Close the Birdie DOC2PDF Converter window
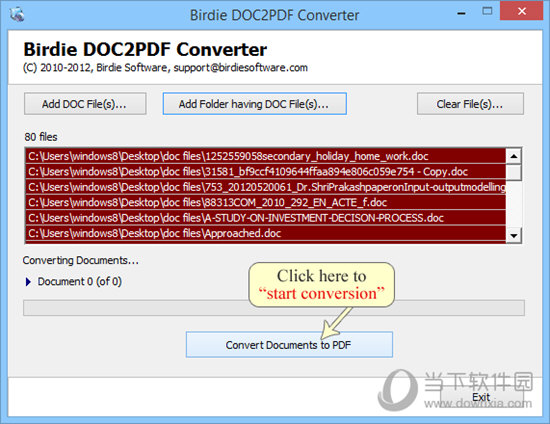The width and height of the screenshot is (550, 424). point(522,11)
